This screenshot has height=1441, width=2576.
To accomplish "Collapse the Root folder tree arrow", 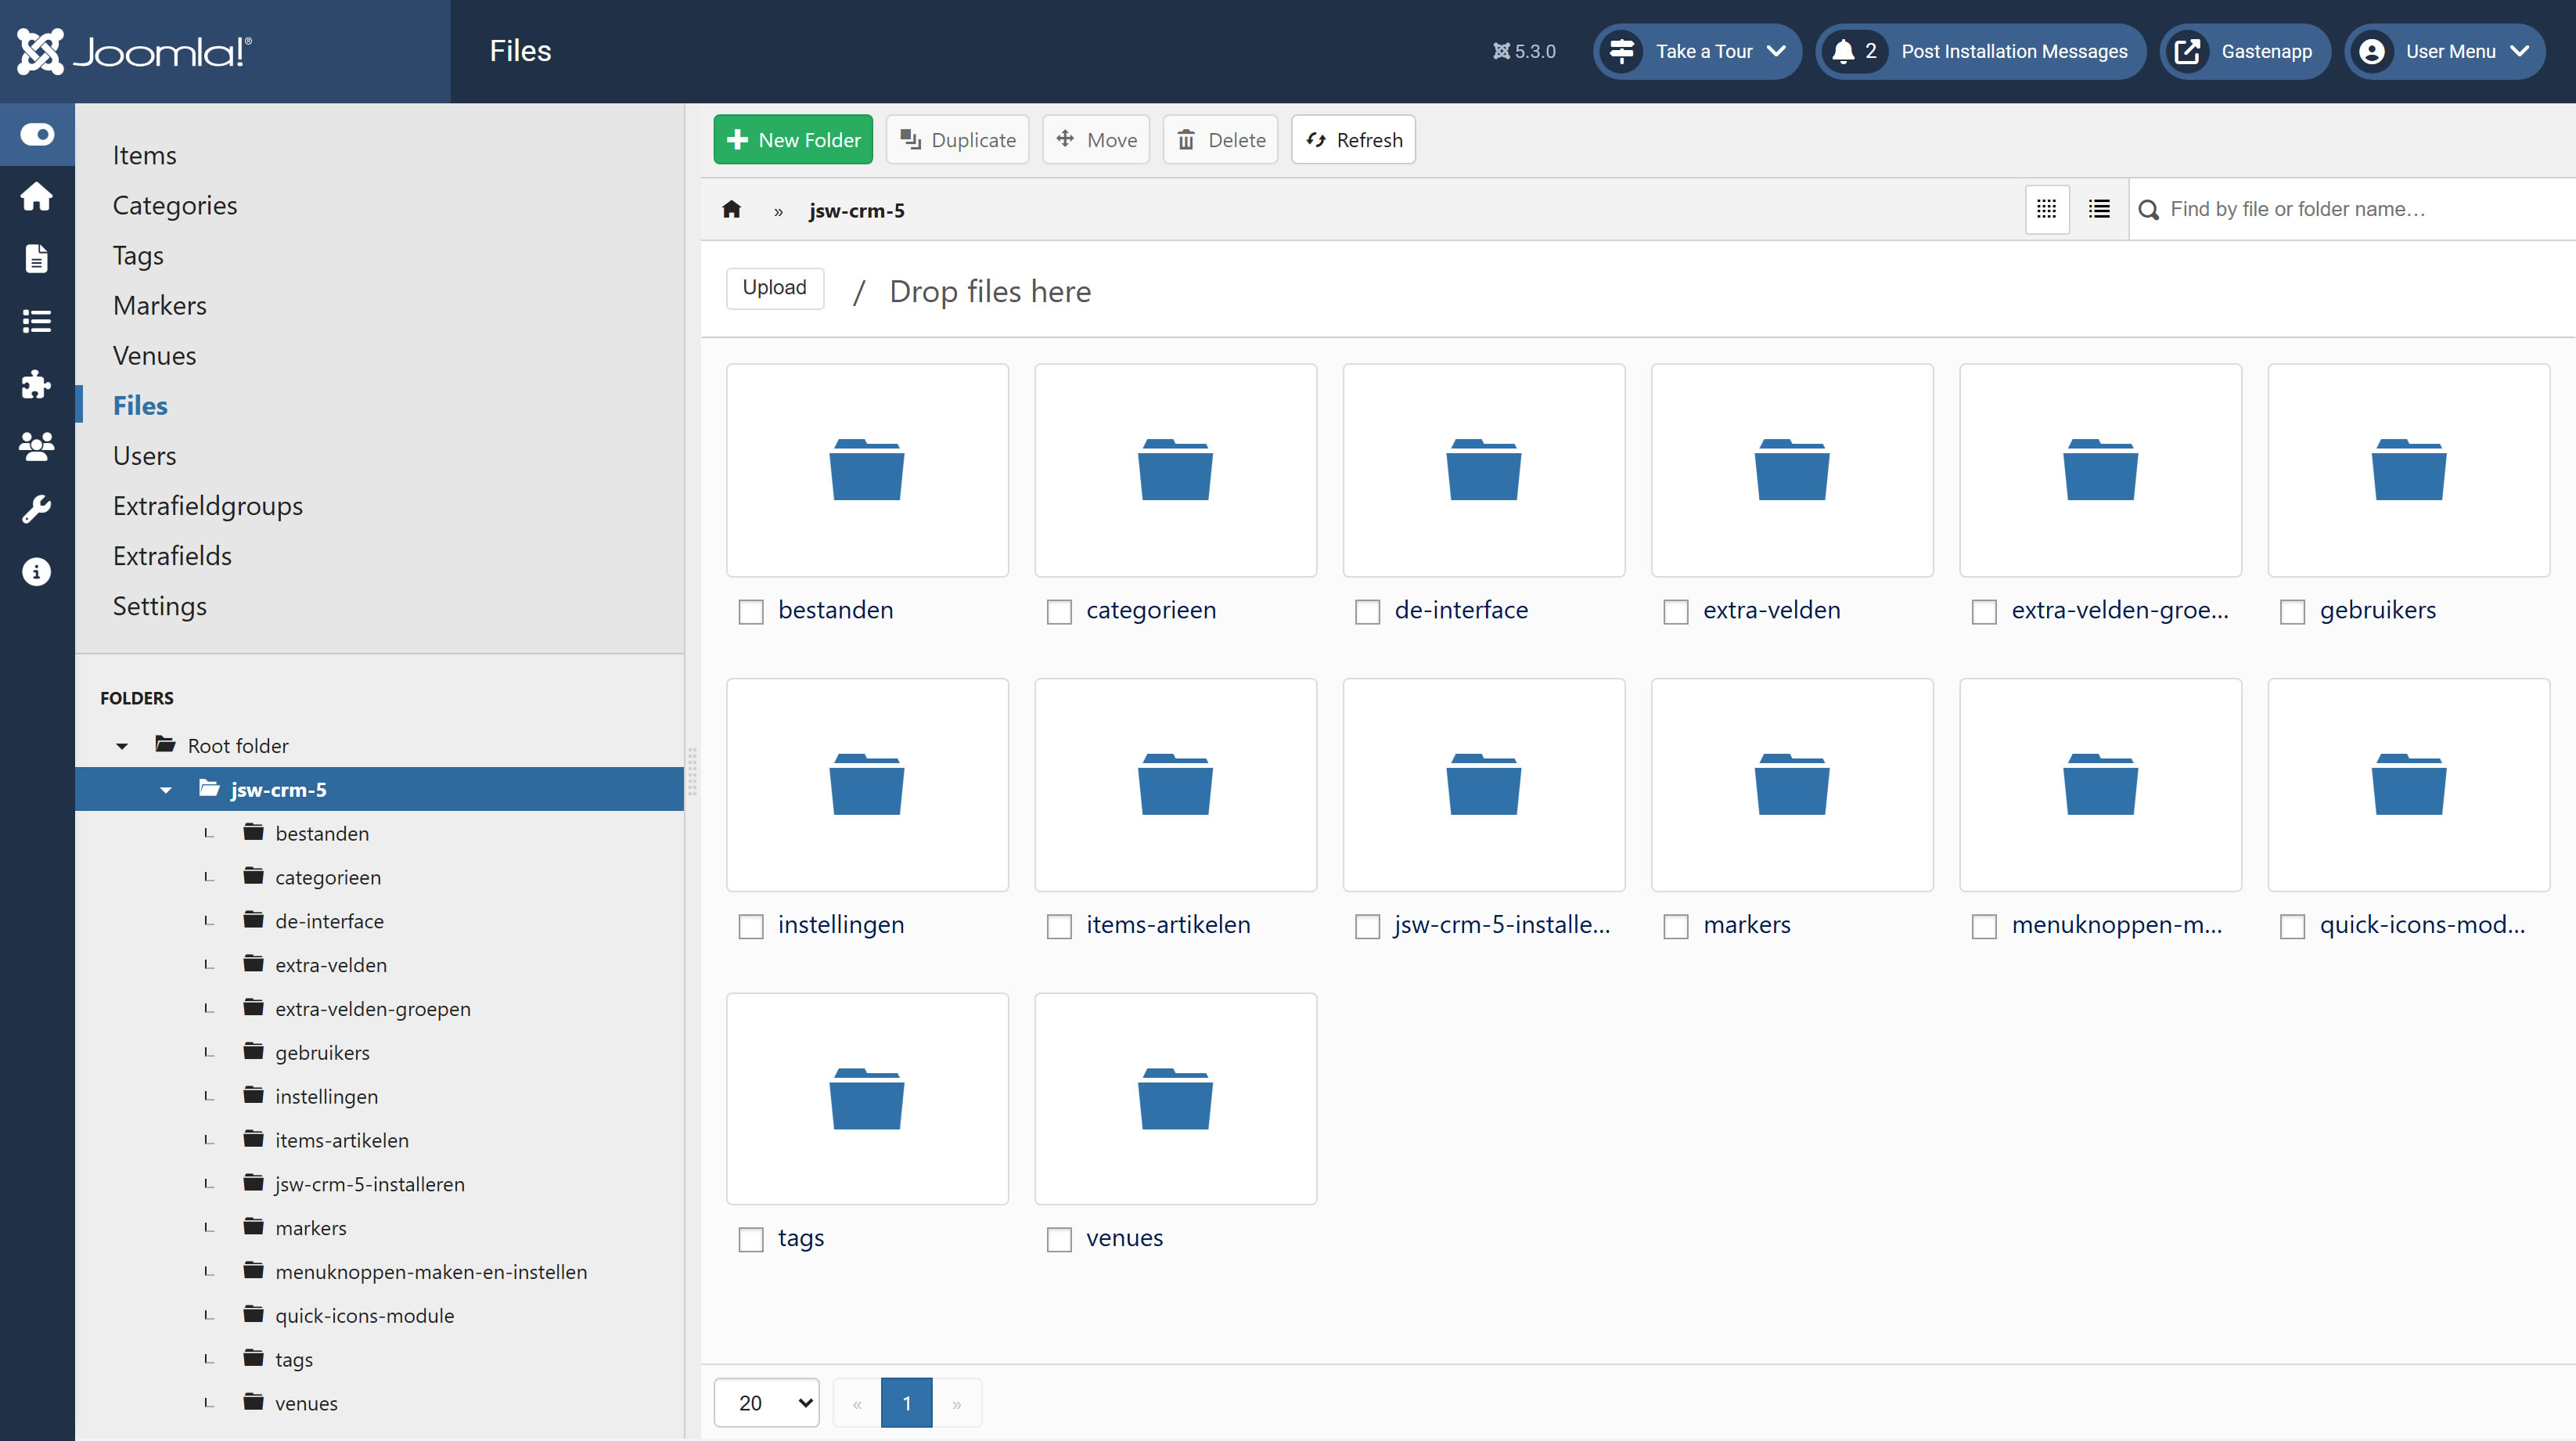I will [x=122, y=746].
